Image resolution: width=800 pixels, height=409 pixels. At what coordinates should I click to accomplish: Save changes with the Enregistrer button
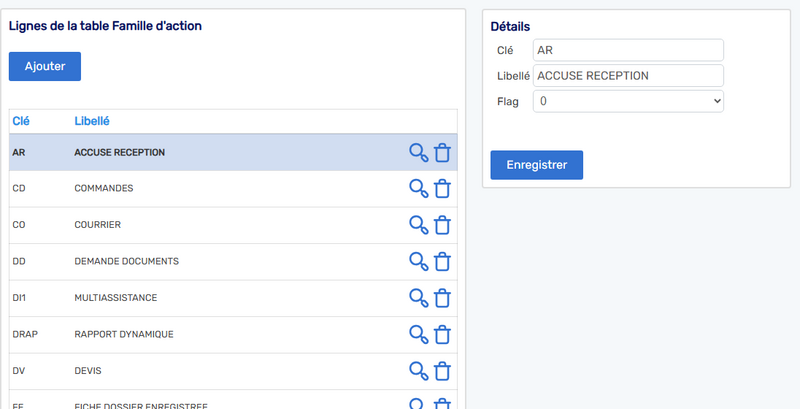click(537, 165)
